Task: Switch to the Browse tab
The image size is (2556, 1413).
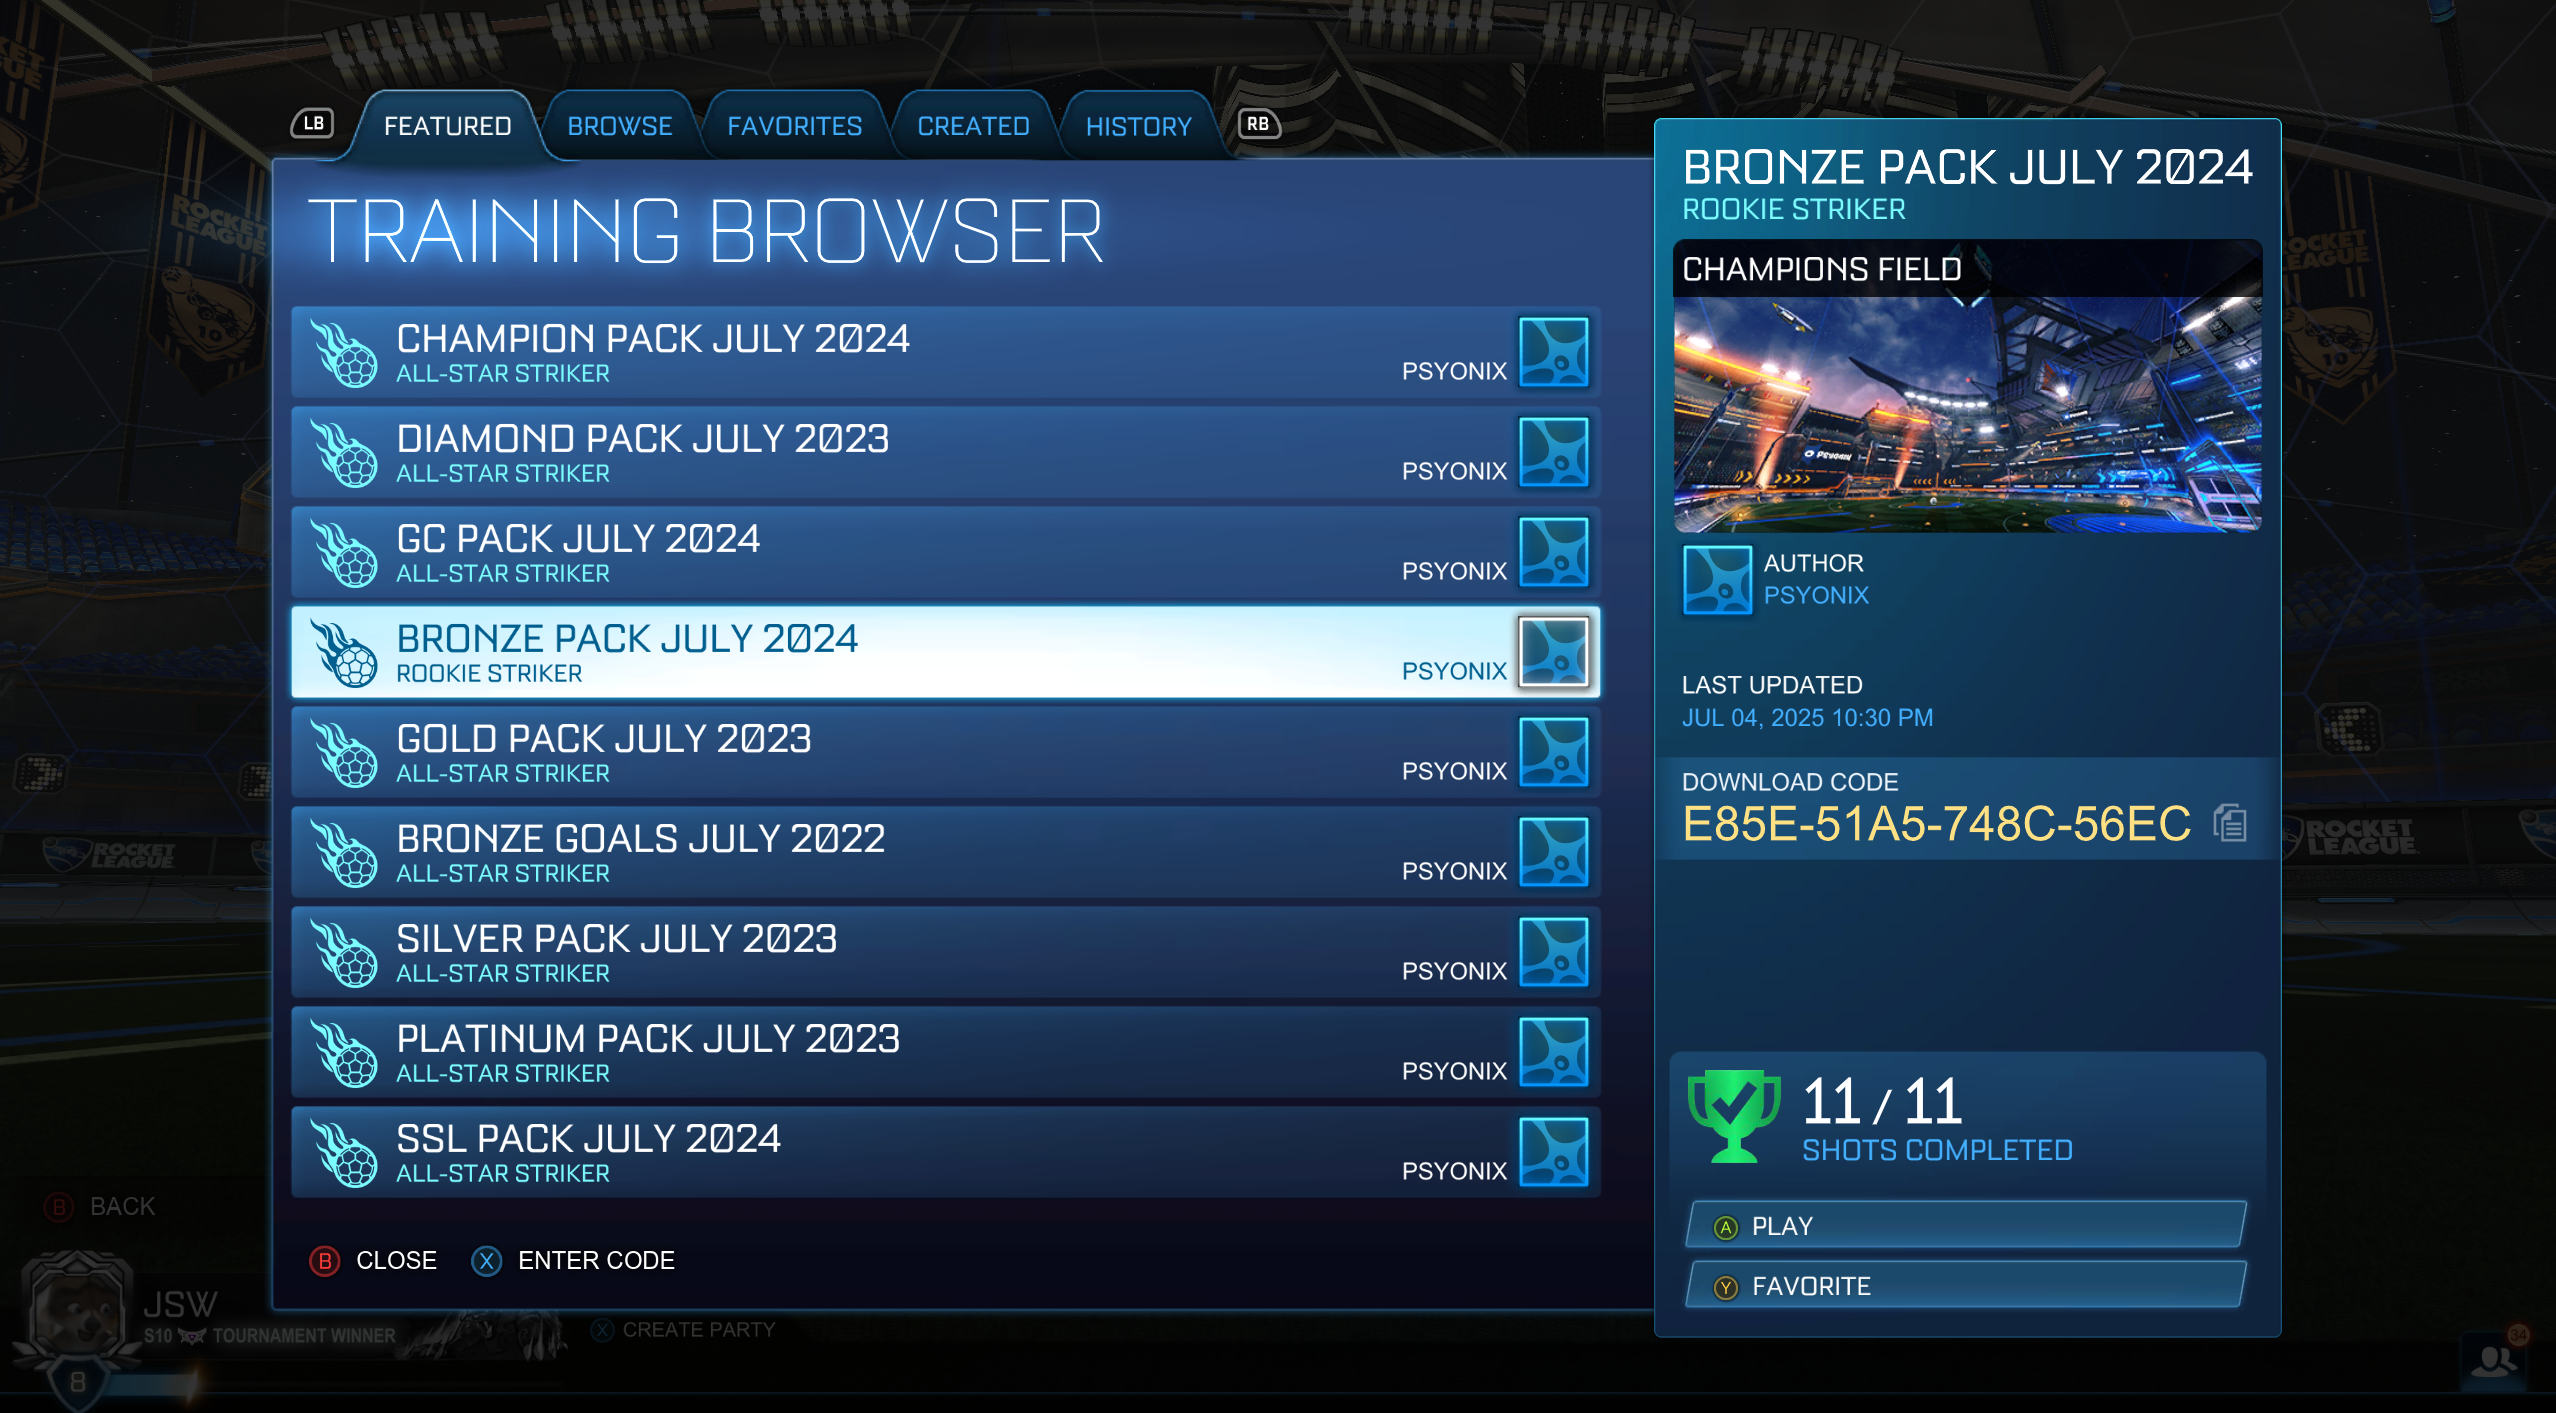Action: [x=620, y=125]
